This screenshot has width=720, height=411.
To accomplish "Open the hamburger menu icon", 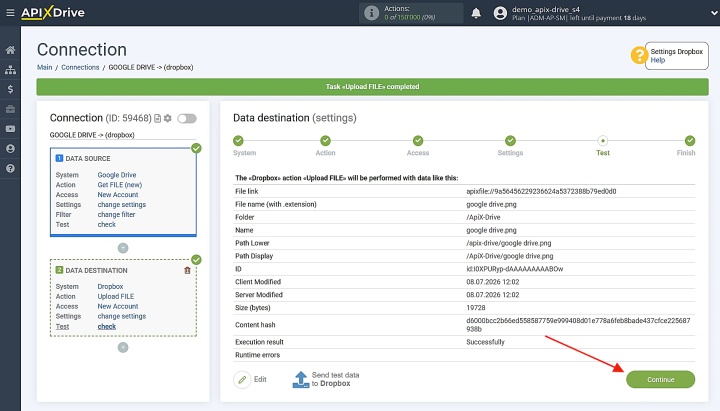I will (x=10, y=12).
